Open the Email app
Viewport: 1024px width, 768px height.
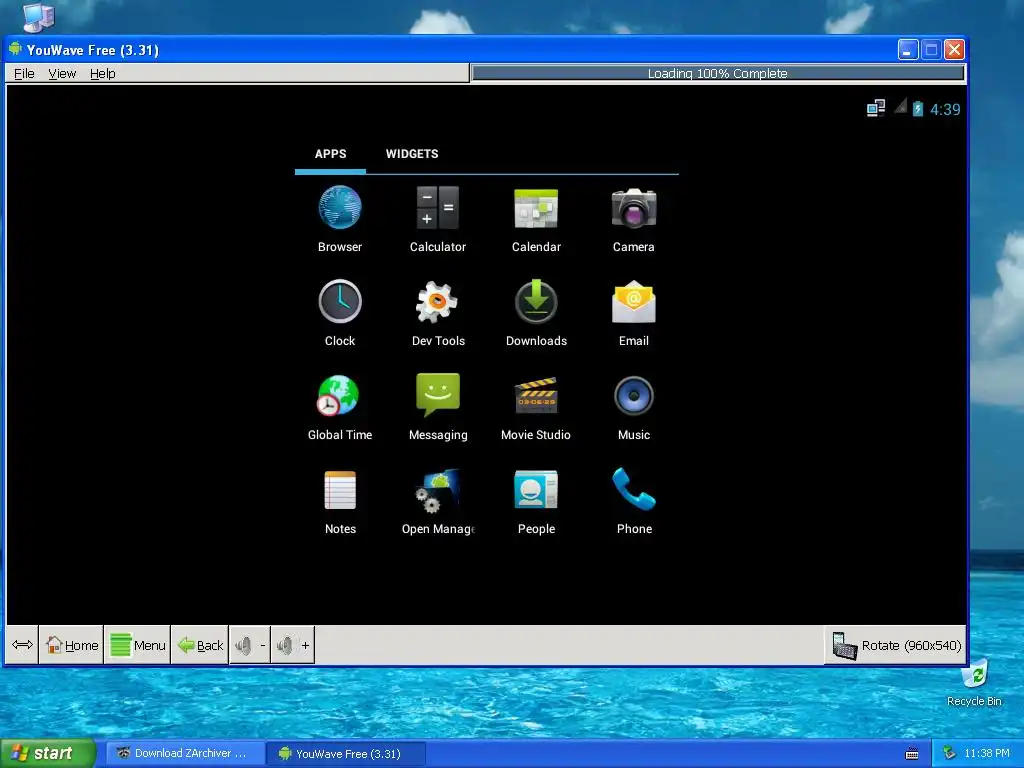tap(633, 313)
